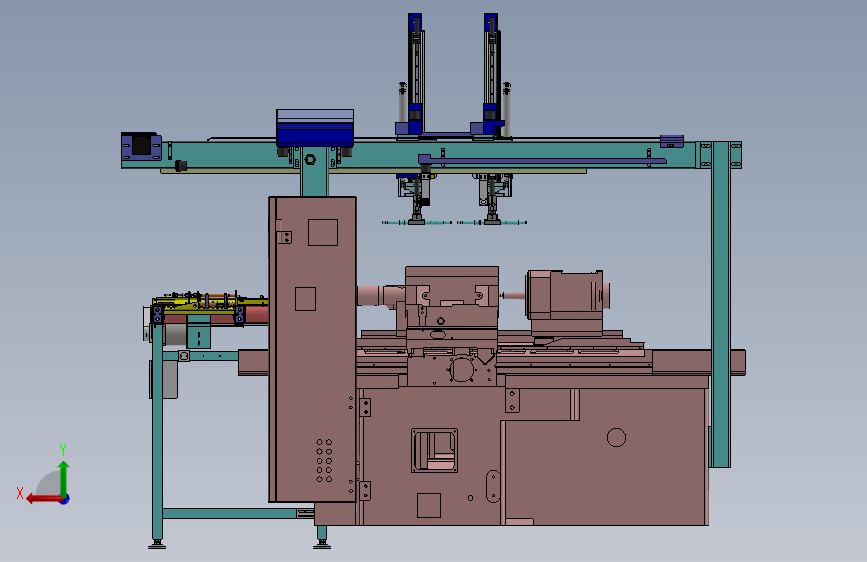Select the blue carriage box on the gantry beam
Image resolution: width=867 pixels, height=562 pixels.
[x=315, y=128]
